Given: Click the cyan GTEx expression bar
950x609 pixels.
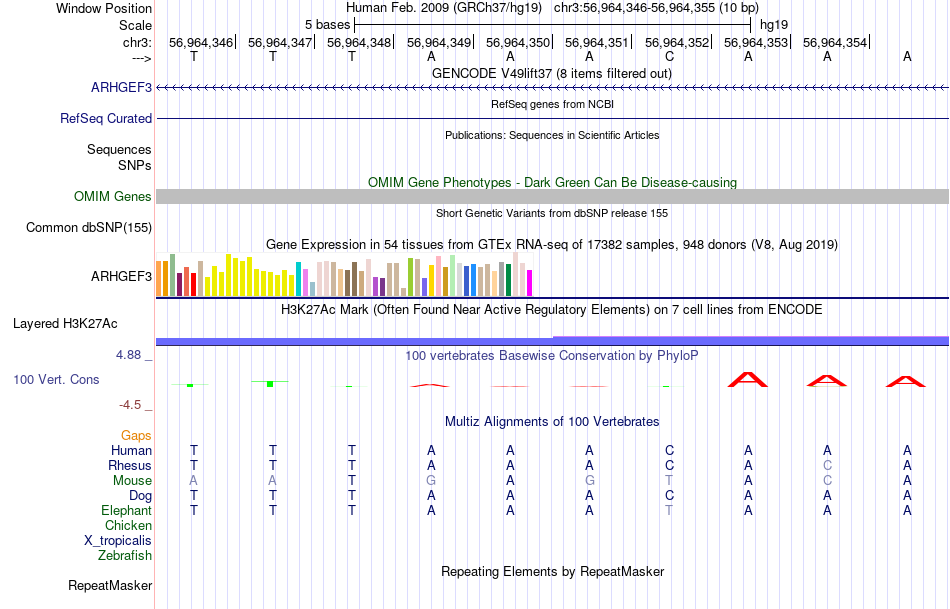Looking at the screenshot, I should point(298,279).
